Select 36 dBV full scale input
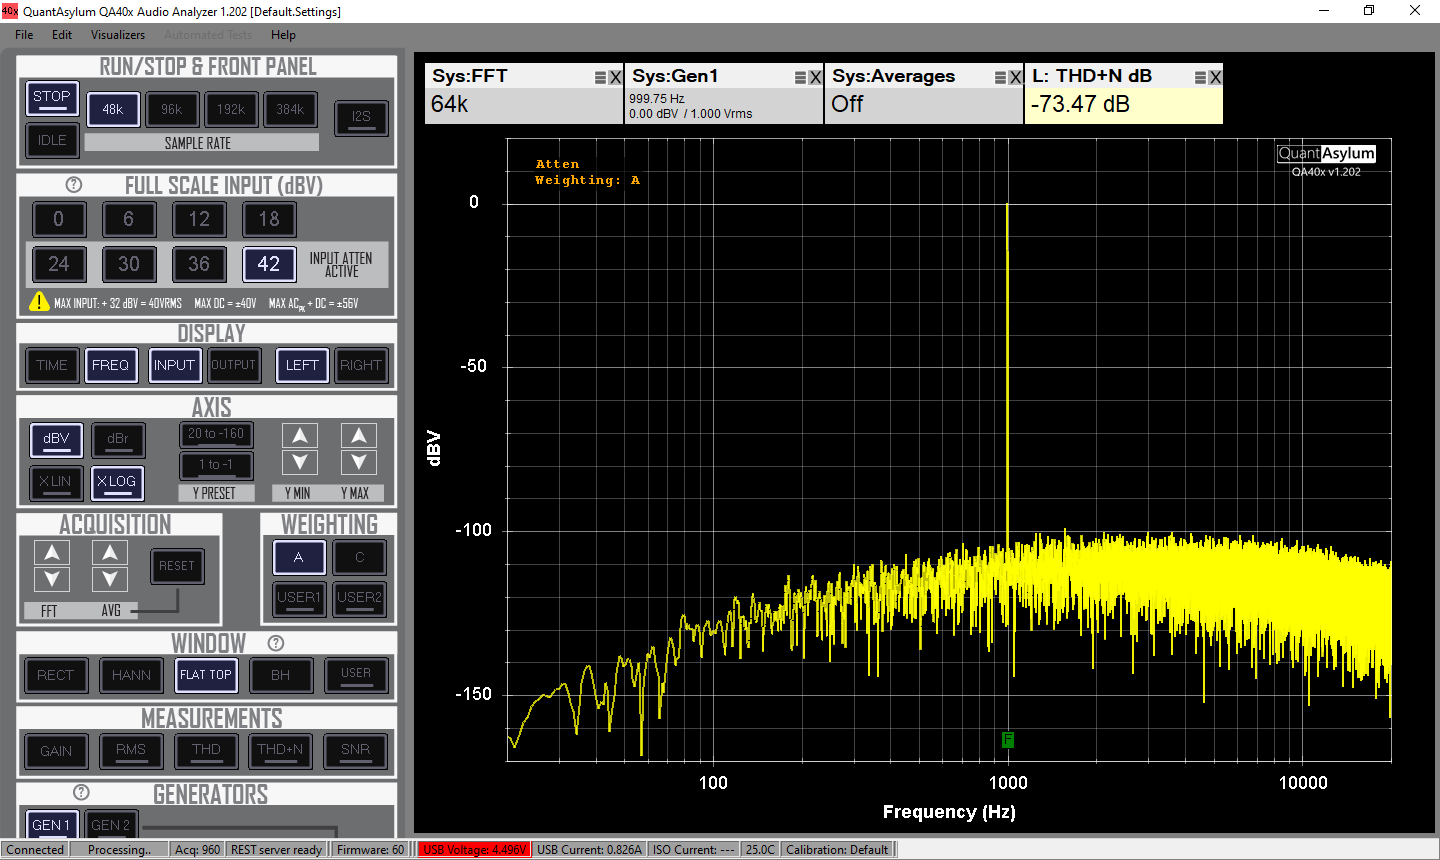Screen dimensions: 1440x860 pyautogui.click(x=199, y=264)
